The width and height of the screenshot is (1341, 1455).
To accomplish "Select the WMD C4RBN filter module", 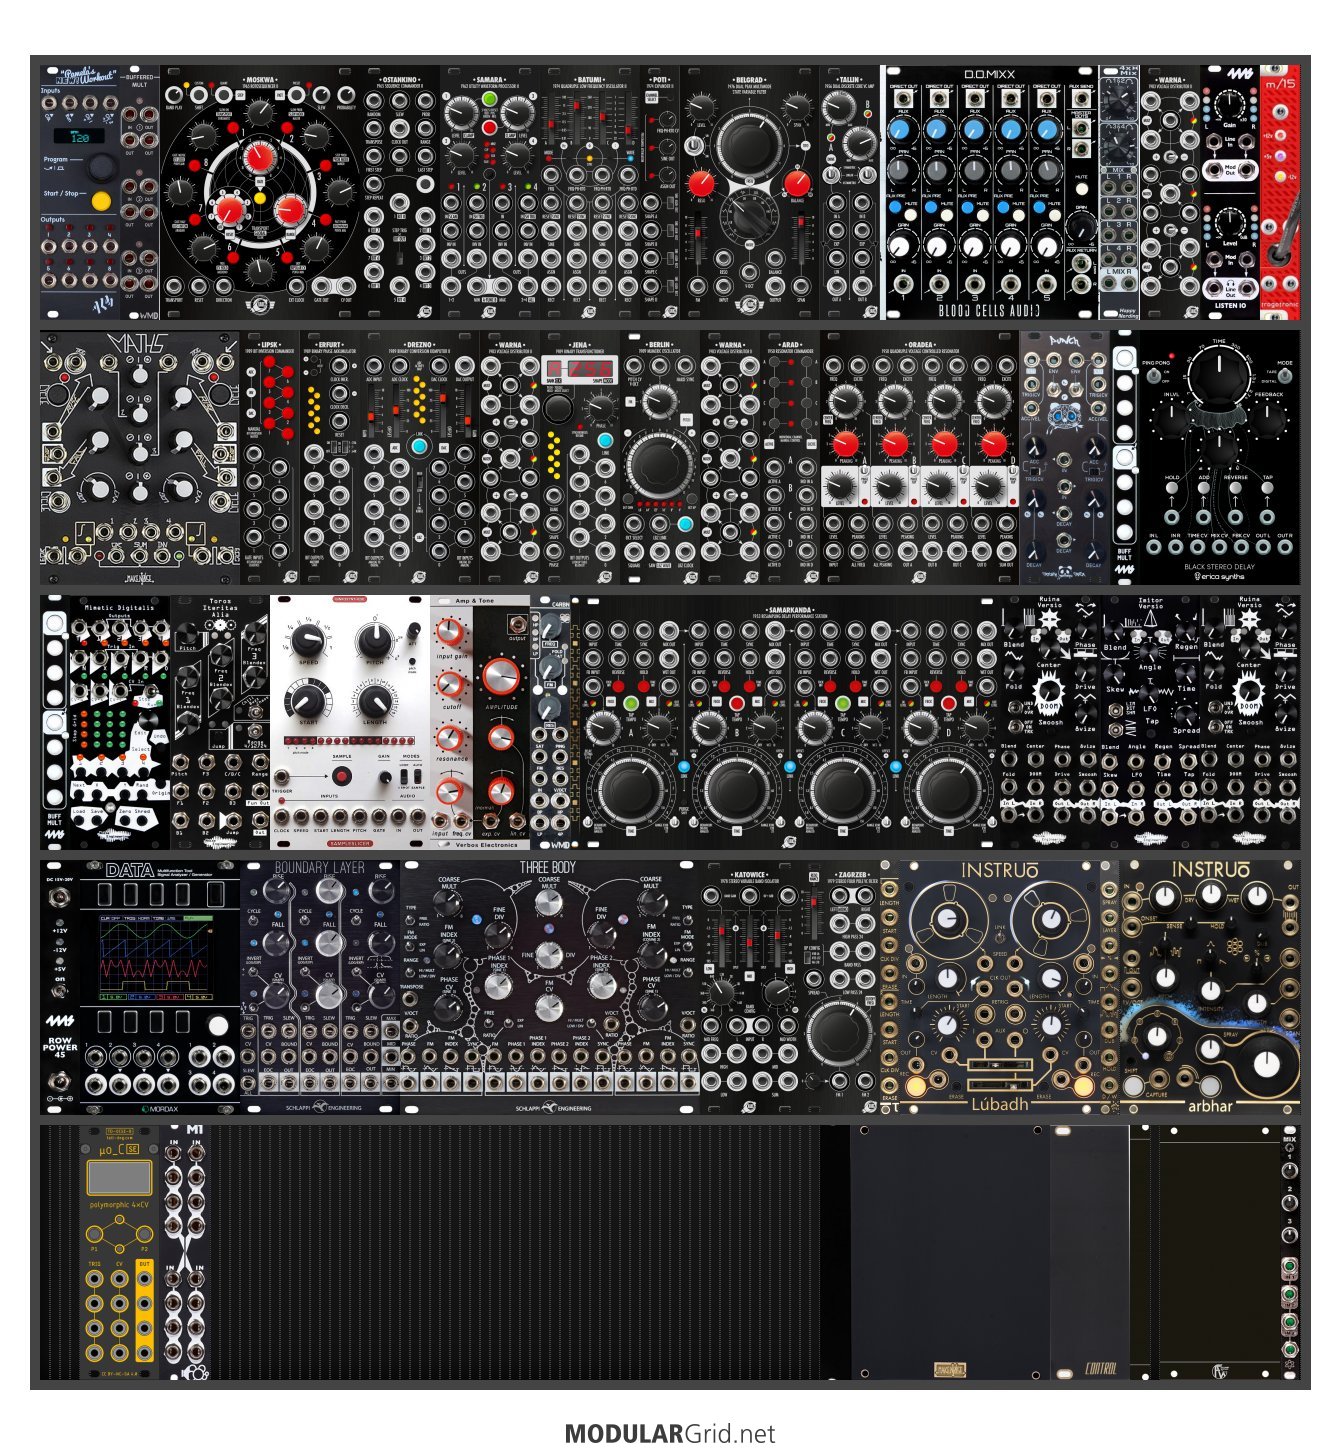I will [x=550, y=723].
